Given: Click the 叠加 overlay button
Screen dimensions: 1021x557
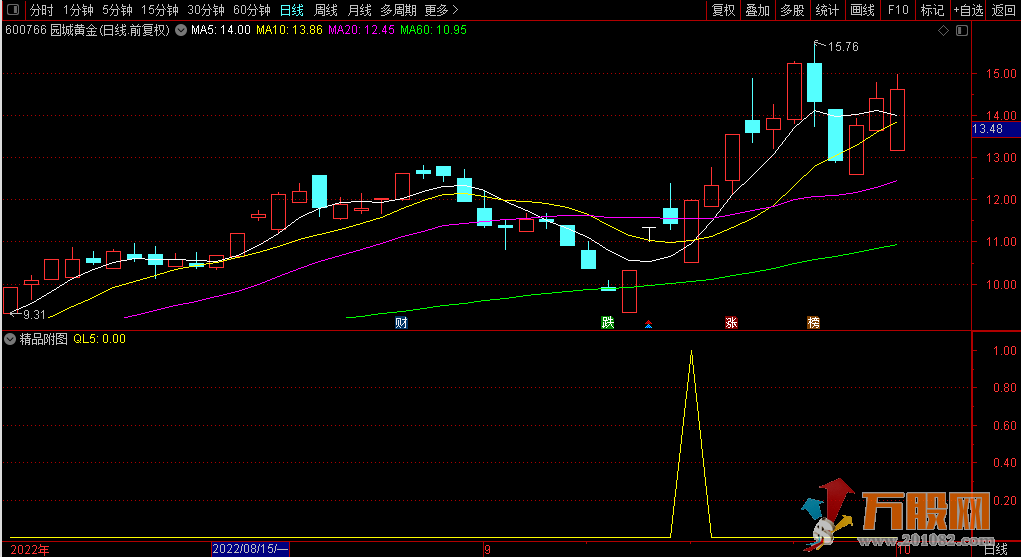Looking at the screenshot, I should point(757,10).
